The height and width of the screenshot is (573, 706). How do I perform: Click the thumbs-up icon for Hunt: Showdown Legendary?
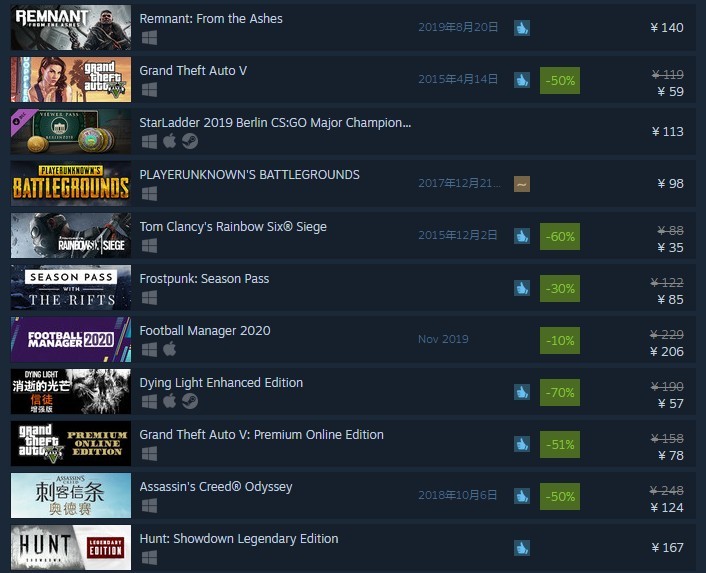coord(522,548)
